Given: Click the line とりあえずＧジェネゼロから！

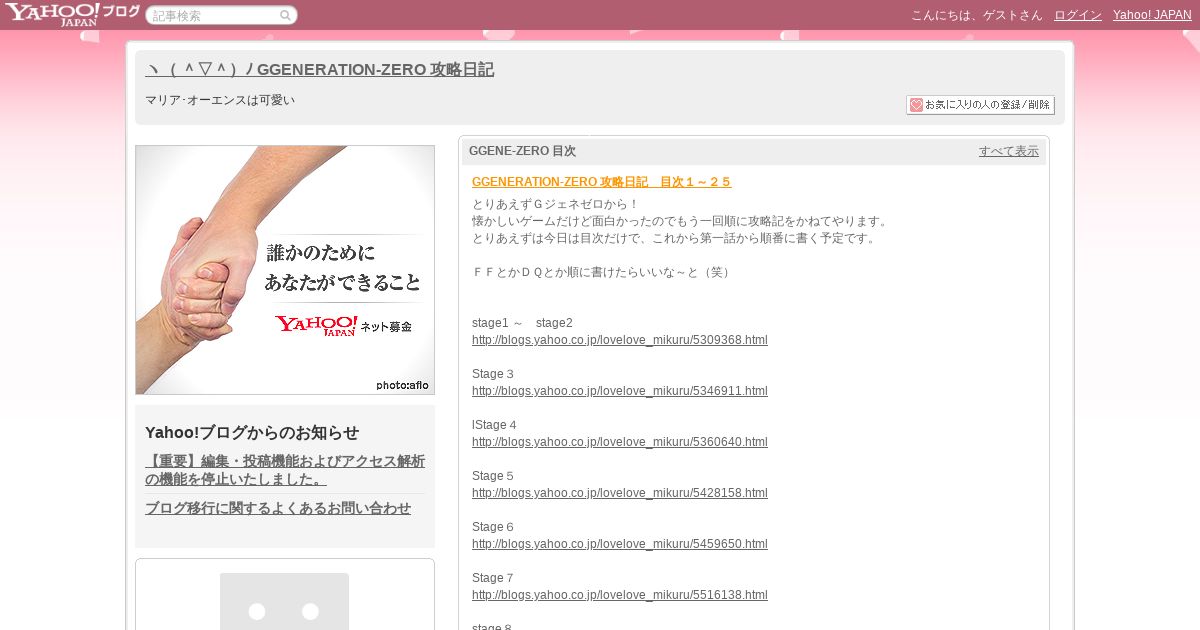Looking at the screenshot, I should [x=555, y=204].
